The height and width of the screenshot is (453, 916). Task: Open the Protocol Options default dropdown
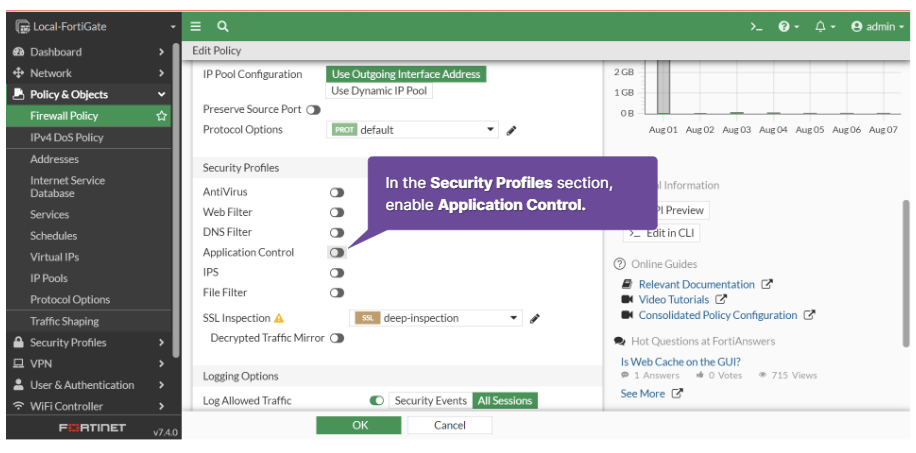(x=412, y=130)
